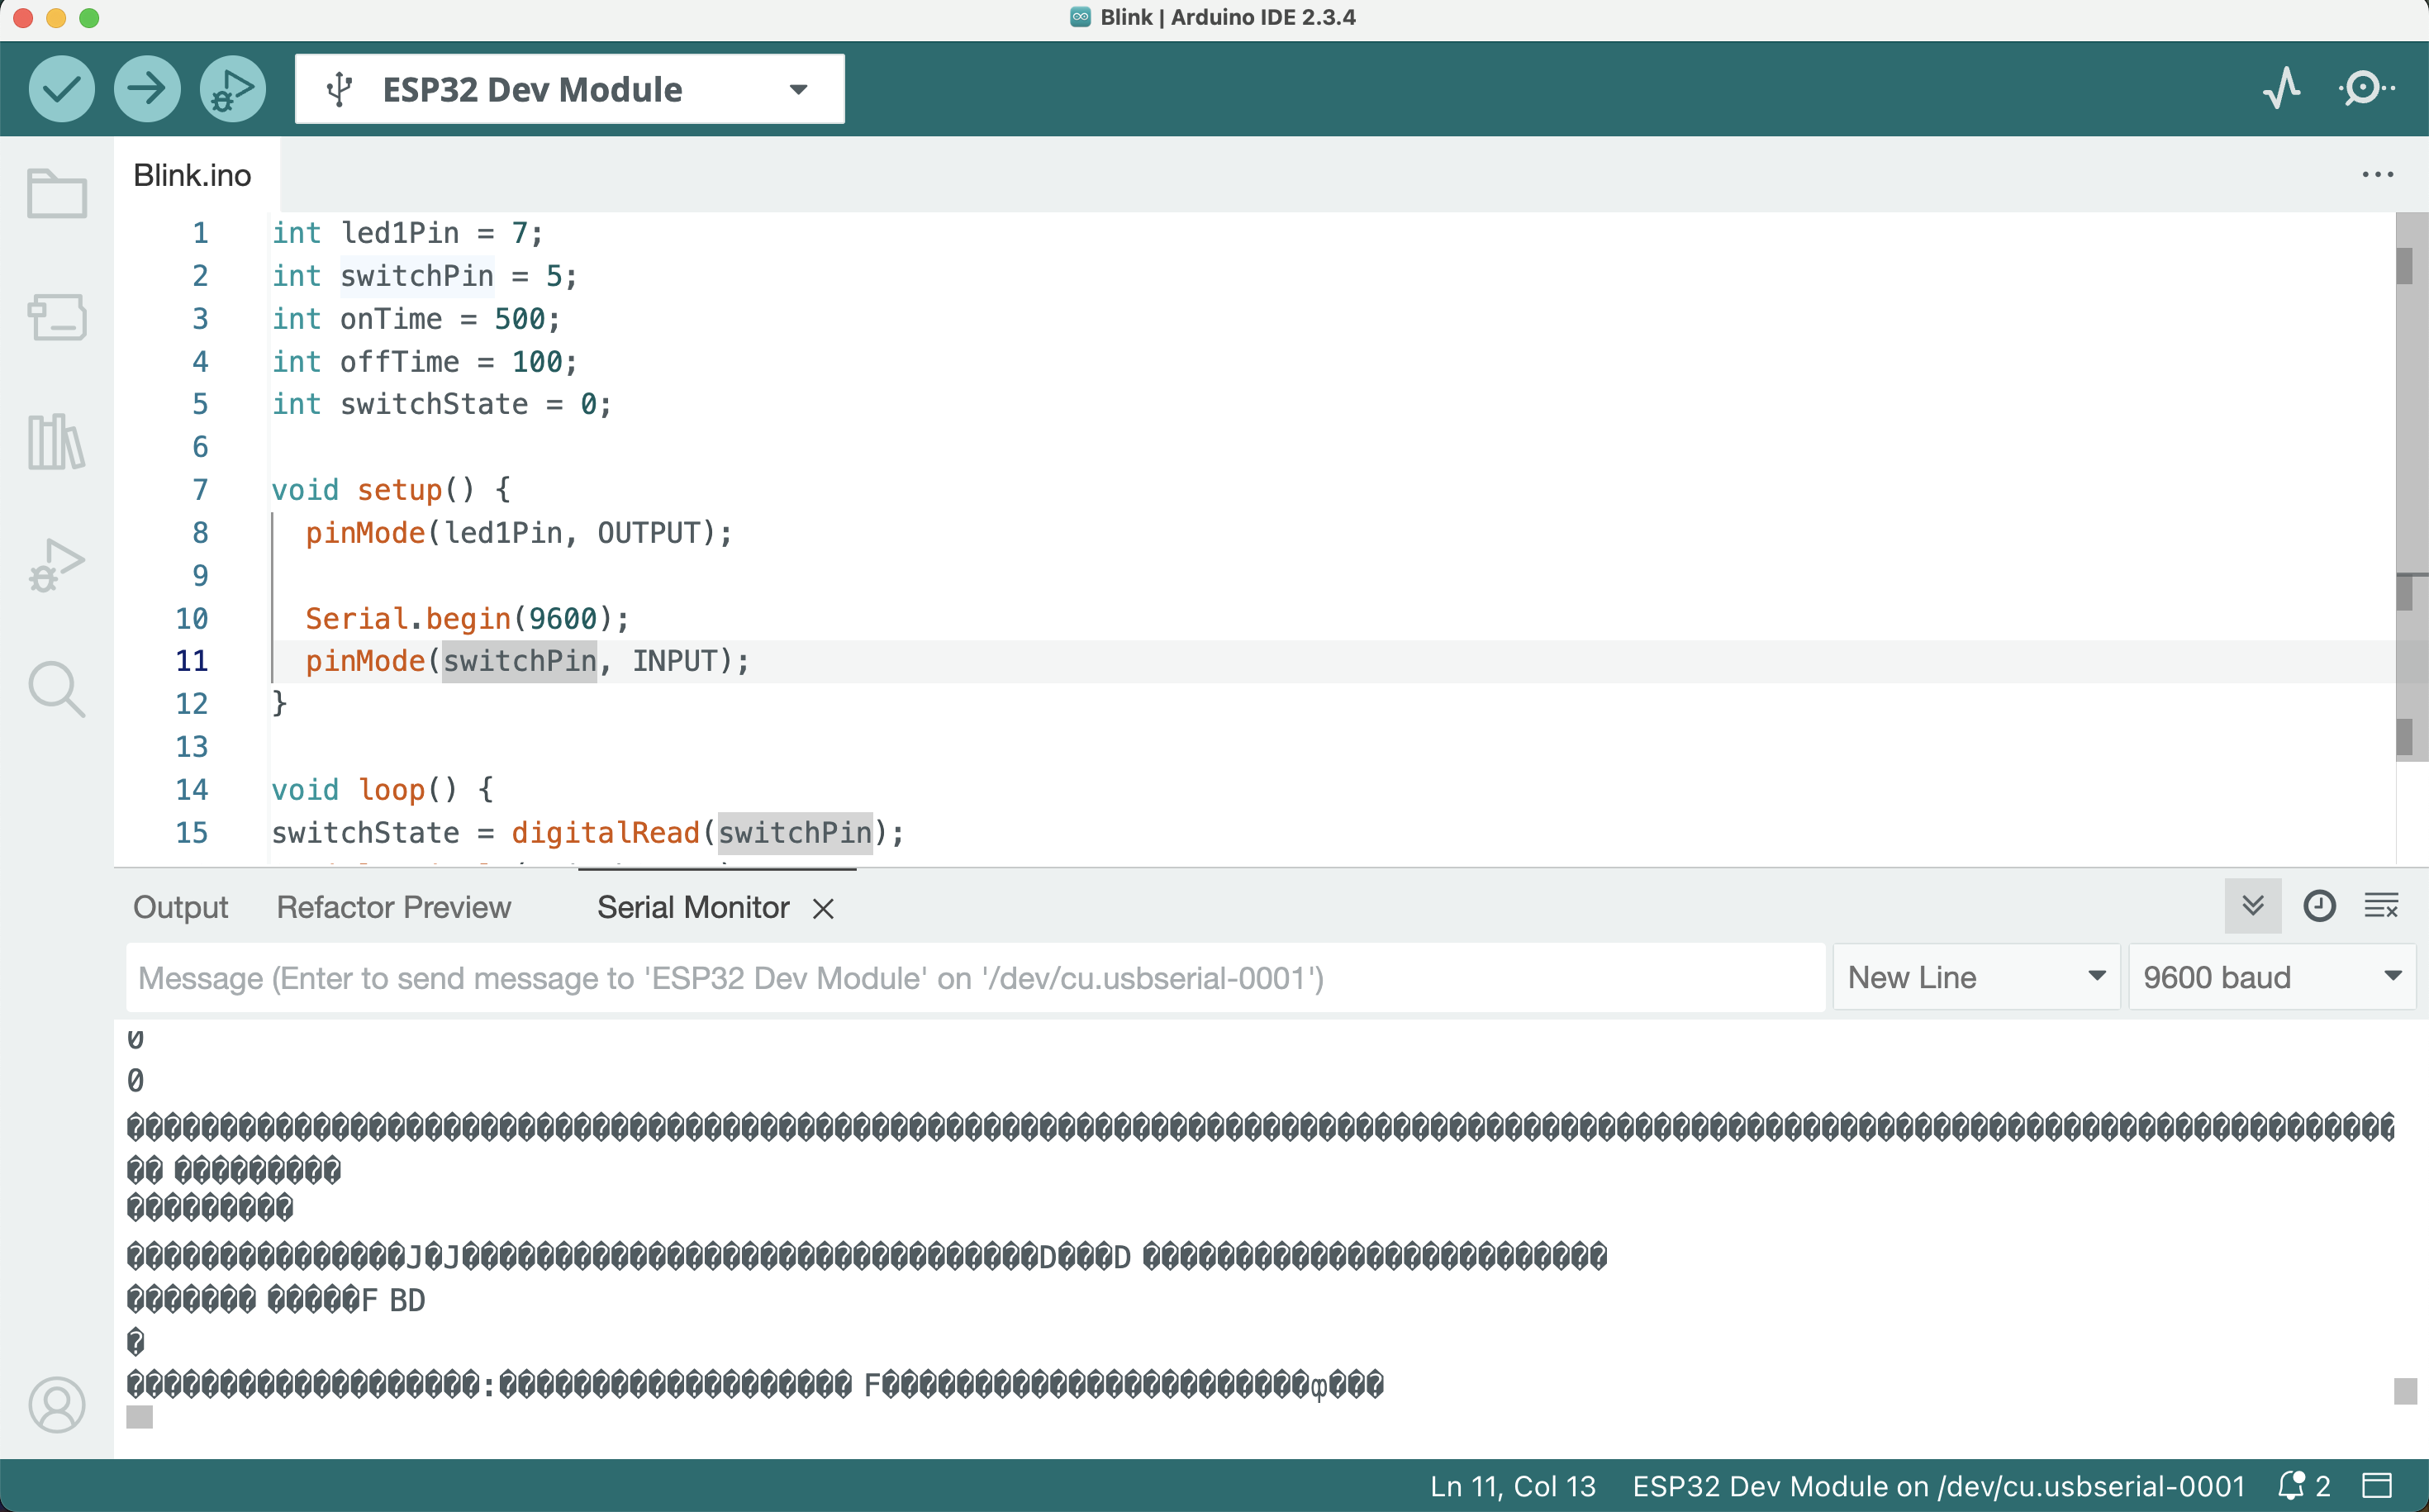The width and height of the screenshot is (2429, 1512).
Task: Click the serial message input field
Action: (x=975, y=977)
